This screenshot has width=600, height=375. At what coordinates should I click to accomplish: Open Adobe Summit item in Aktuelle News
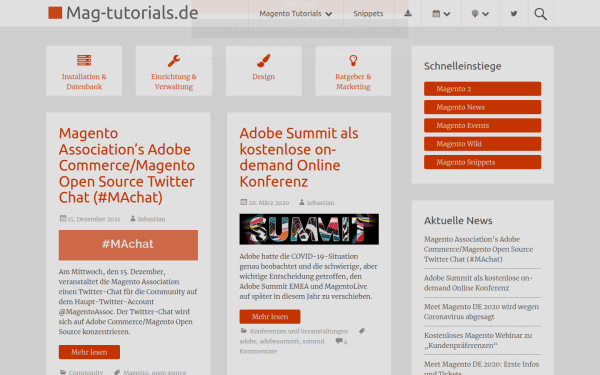478,283
